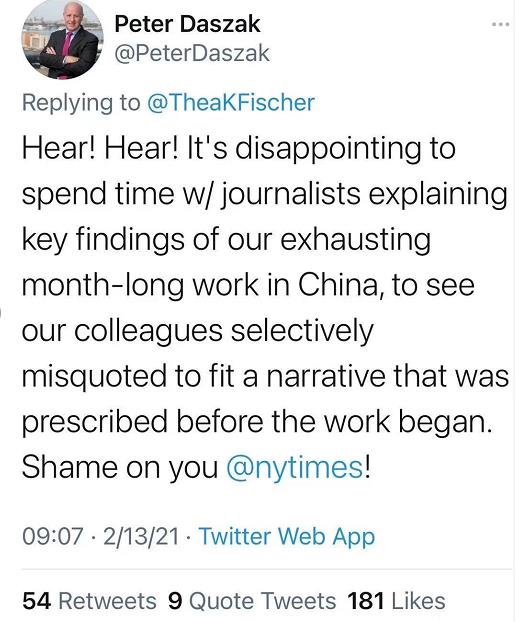This screenshot has height=622, width=515.
Task: View the 54 Retweets list
Action: (x=89, y=601)
